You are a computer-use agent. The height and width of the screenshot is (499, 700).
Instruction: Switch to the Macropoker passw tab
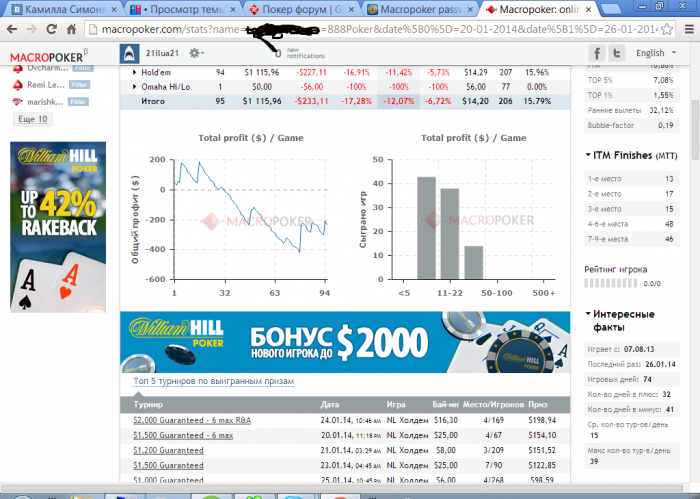tap(418, 9)
